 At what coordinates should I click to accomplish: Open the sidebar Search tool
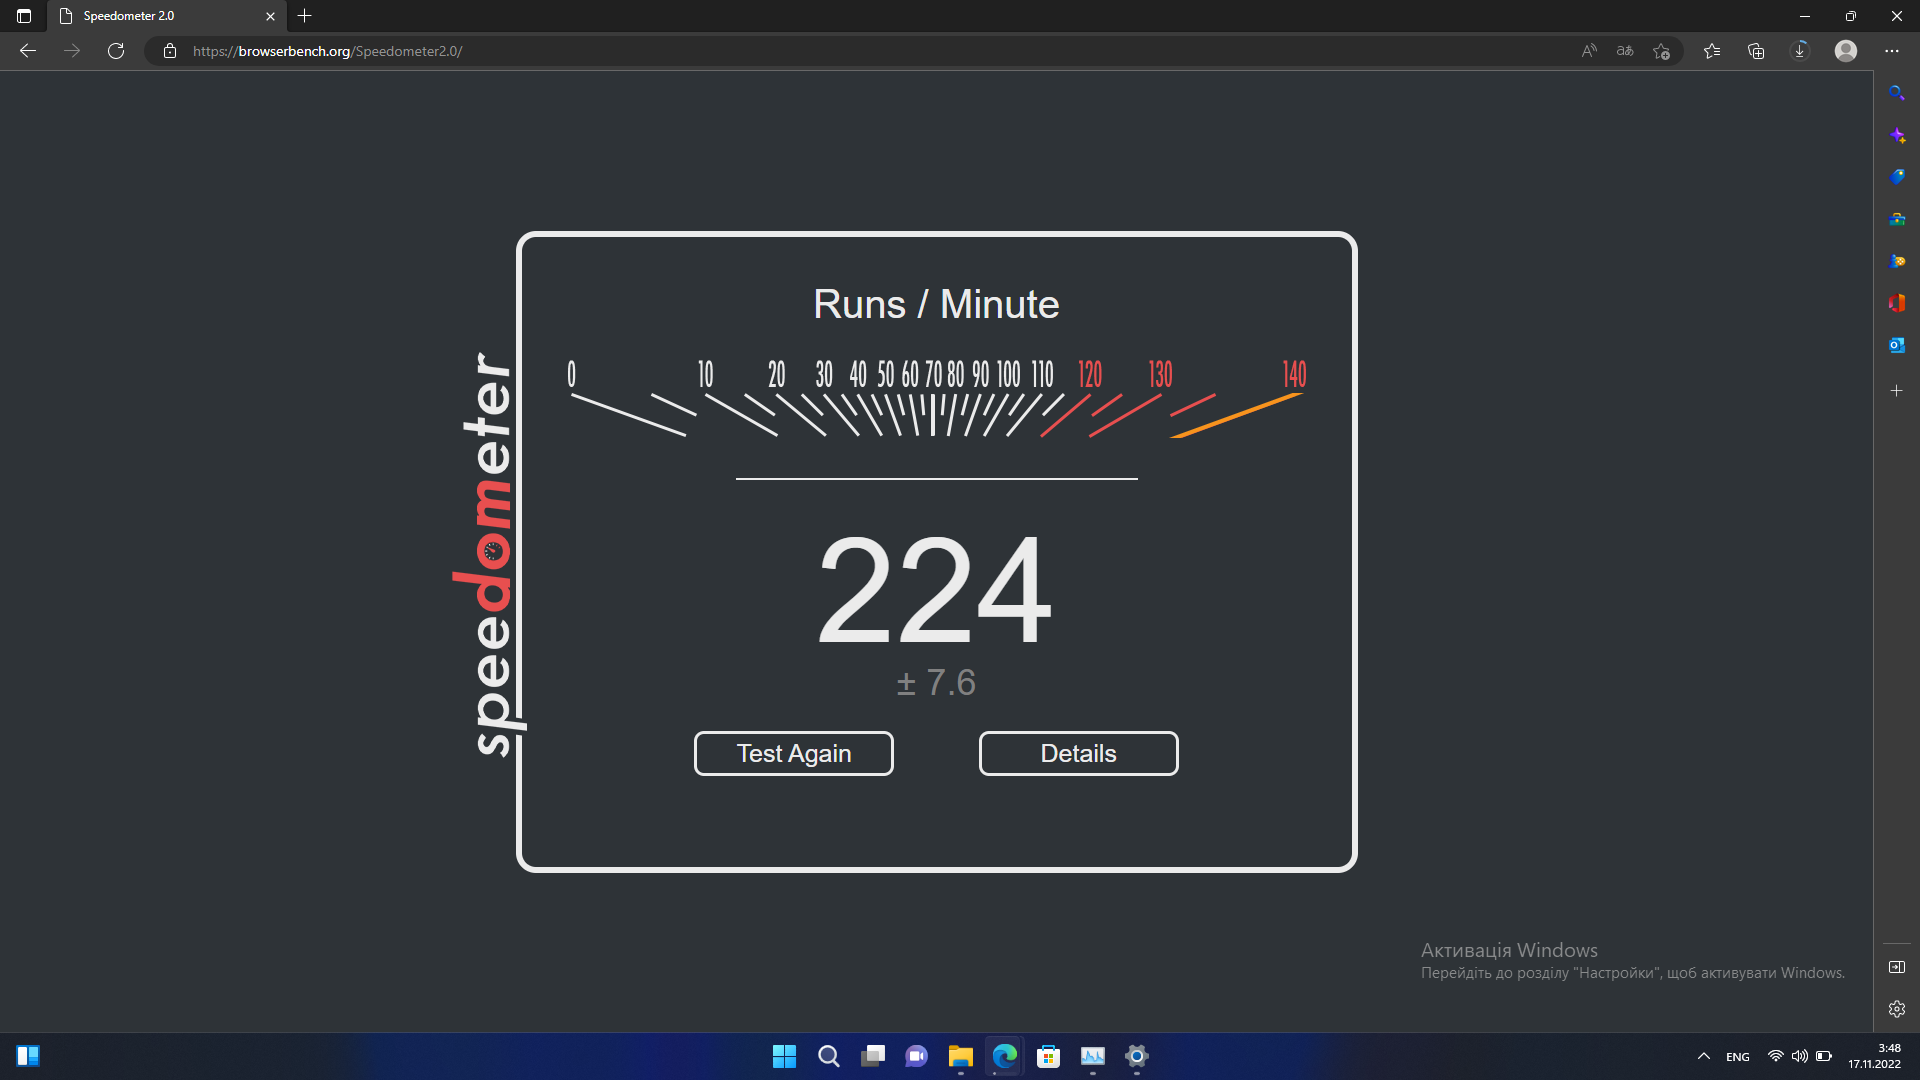pos(1897,93)
